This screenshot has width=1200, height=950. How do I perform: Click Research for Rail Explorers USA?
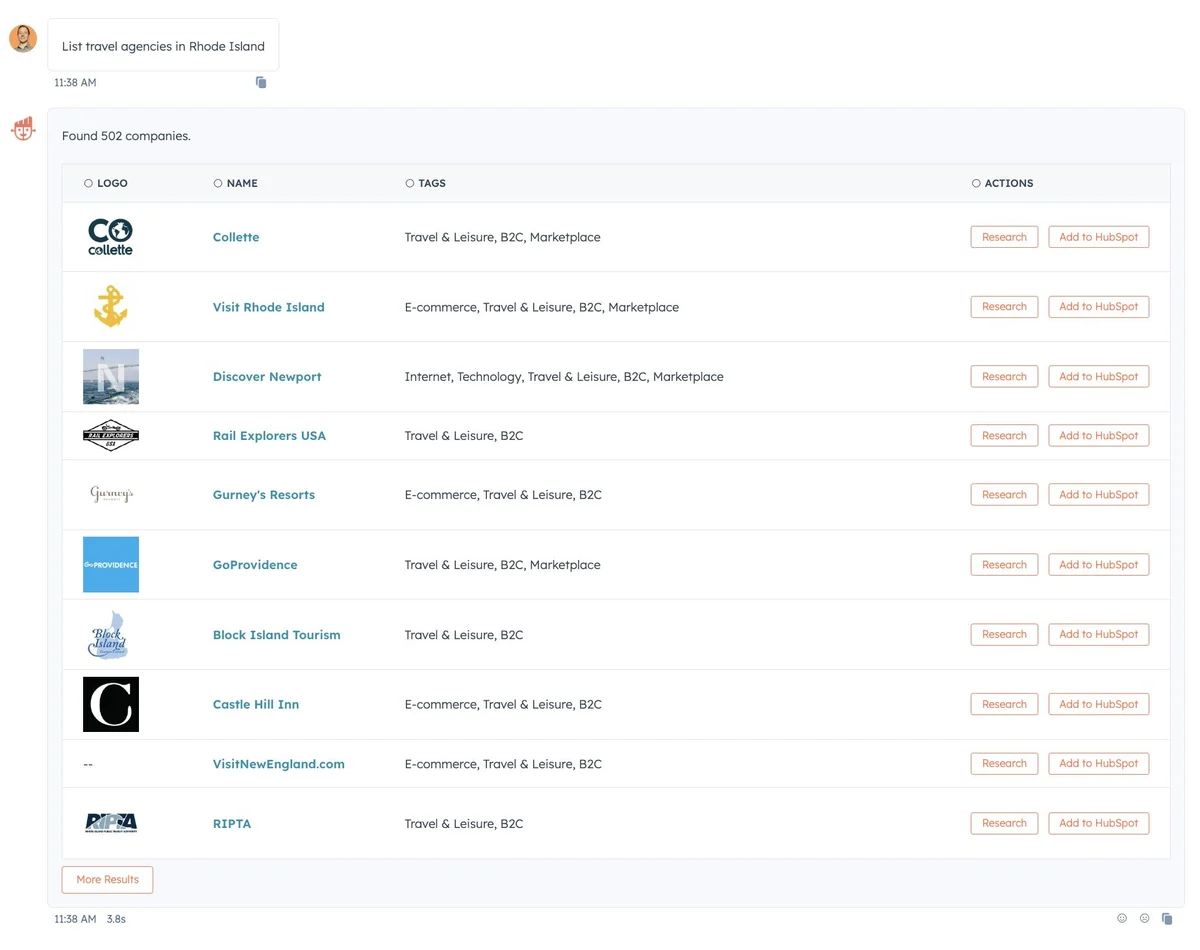click(1004, 436)
